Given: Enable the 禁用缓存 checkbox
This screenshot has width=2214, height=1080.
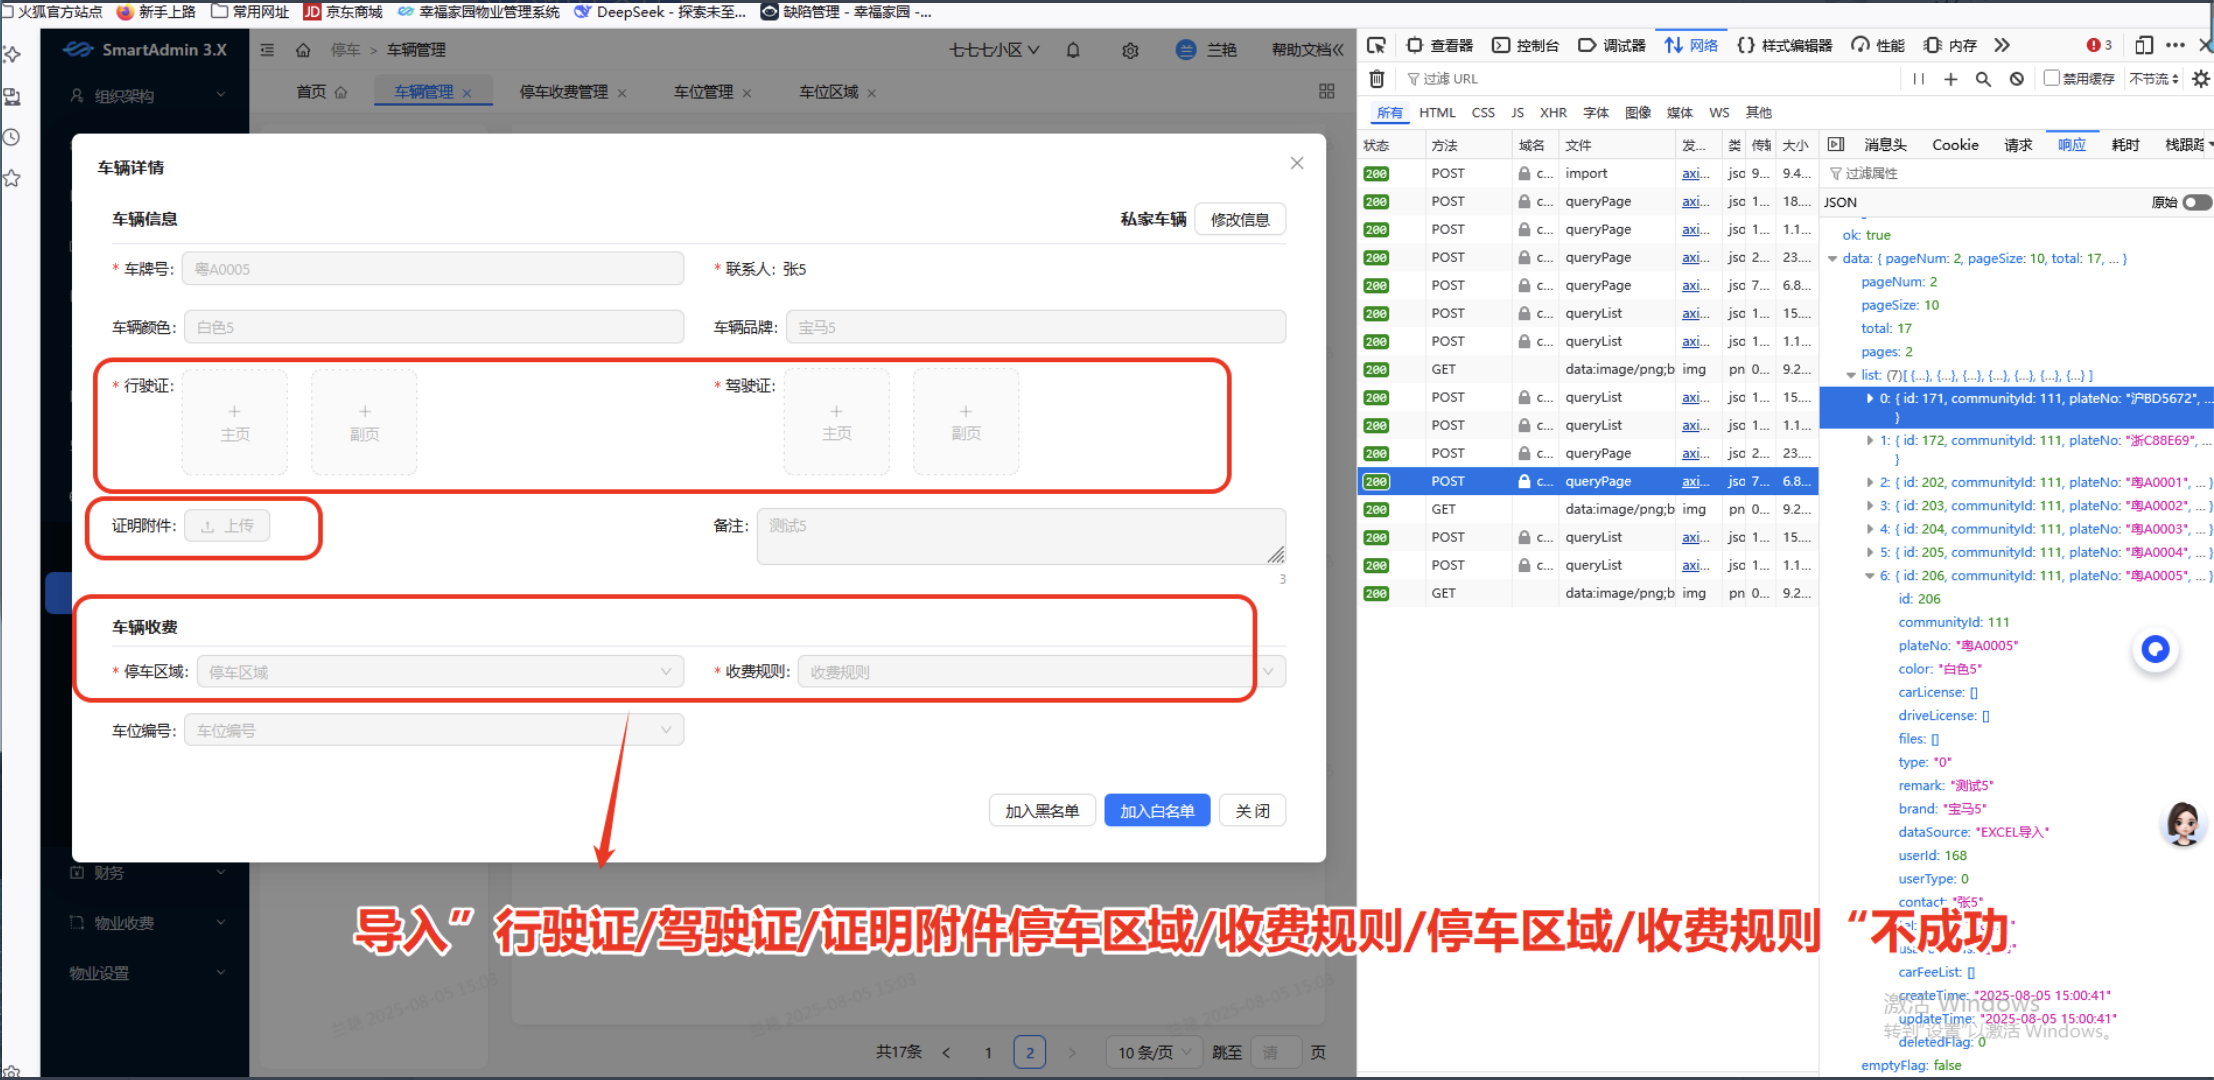Looking at the screenshot, I should click(2052, 78).
